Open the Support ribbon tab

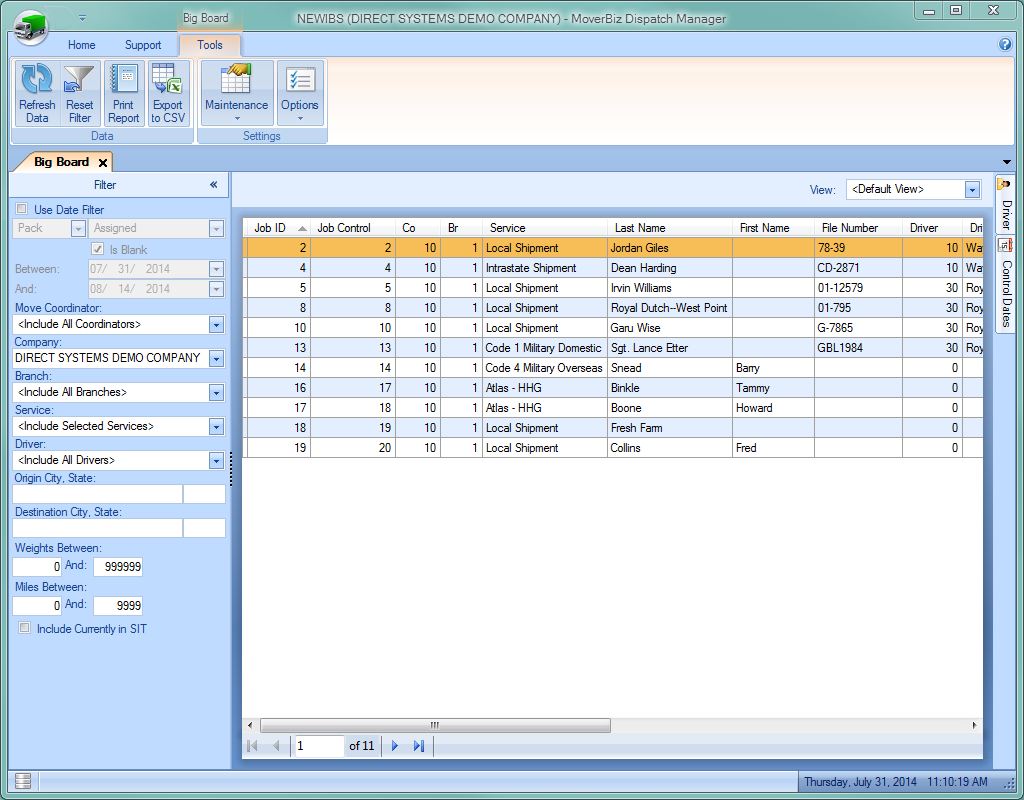pyautogui.click(x=143, y=45)
